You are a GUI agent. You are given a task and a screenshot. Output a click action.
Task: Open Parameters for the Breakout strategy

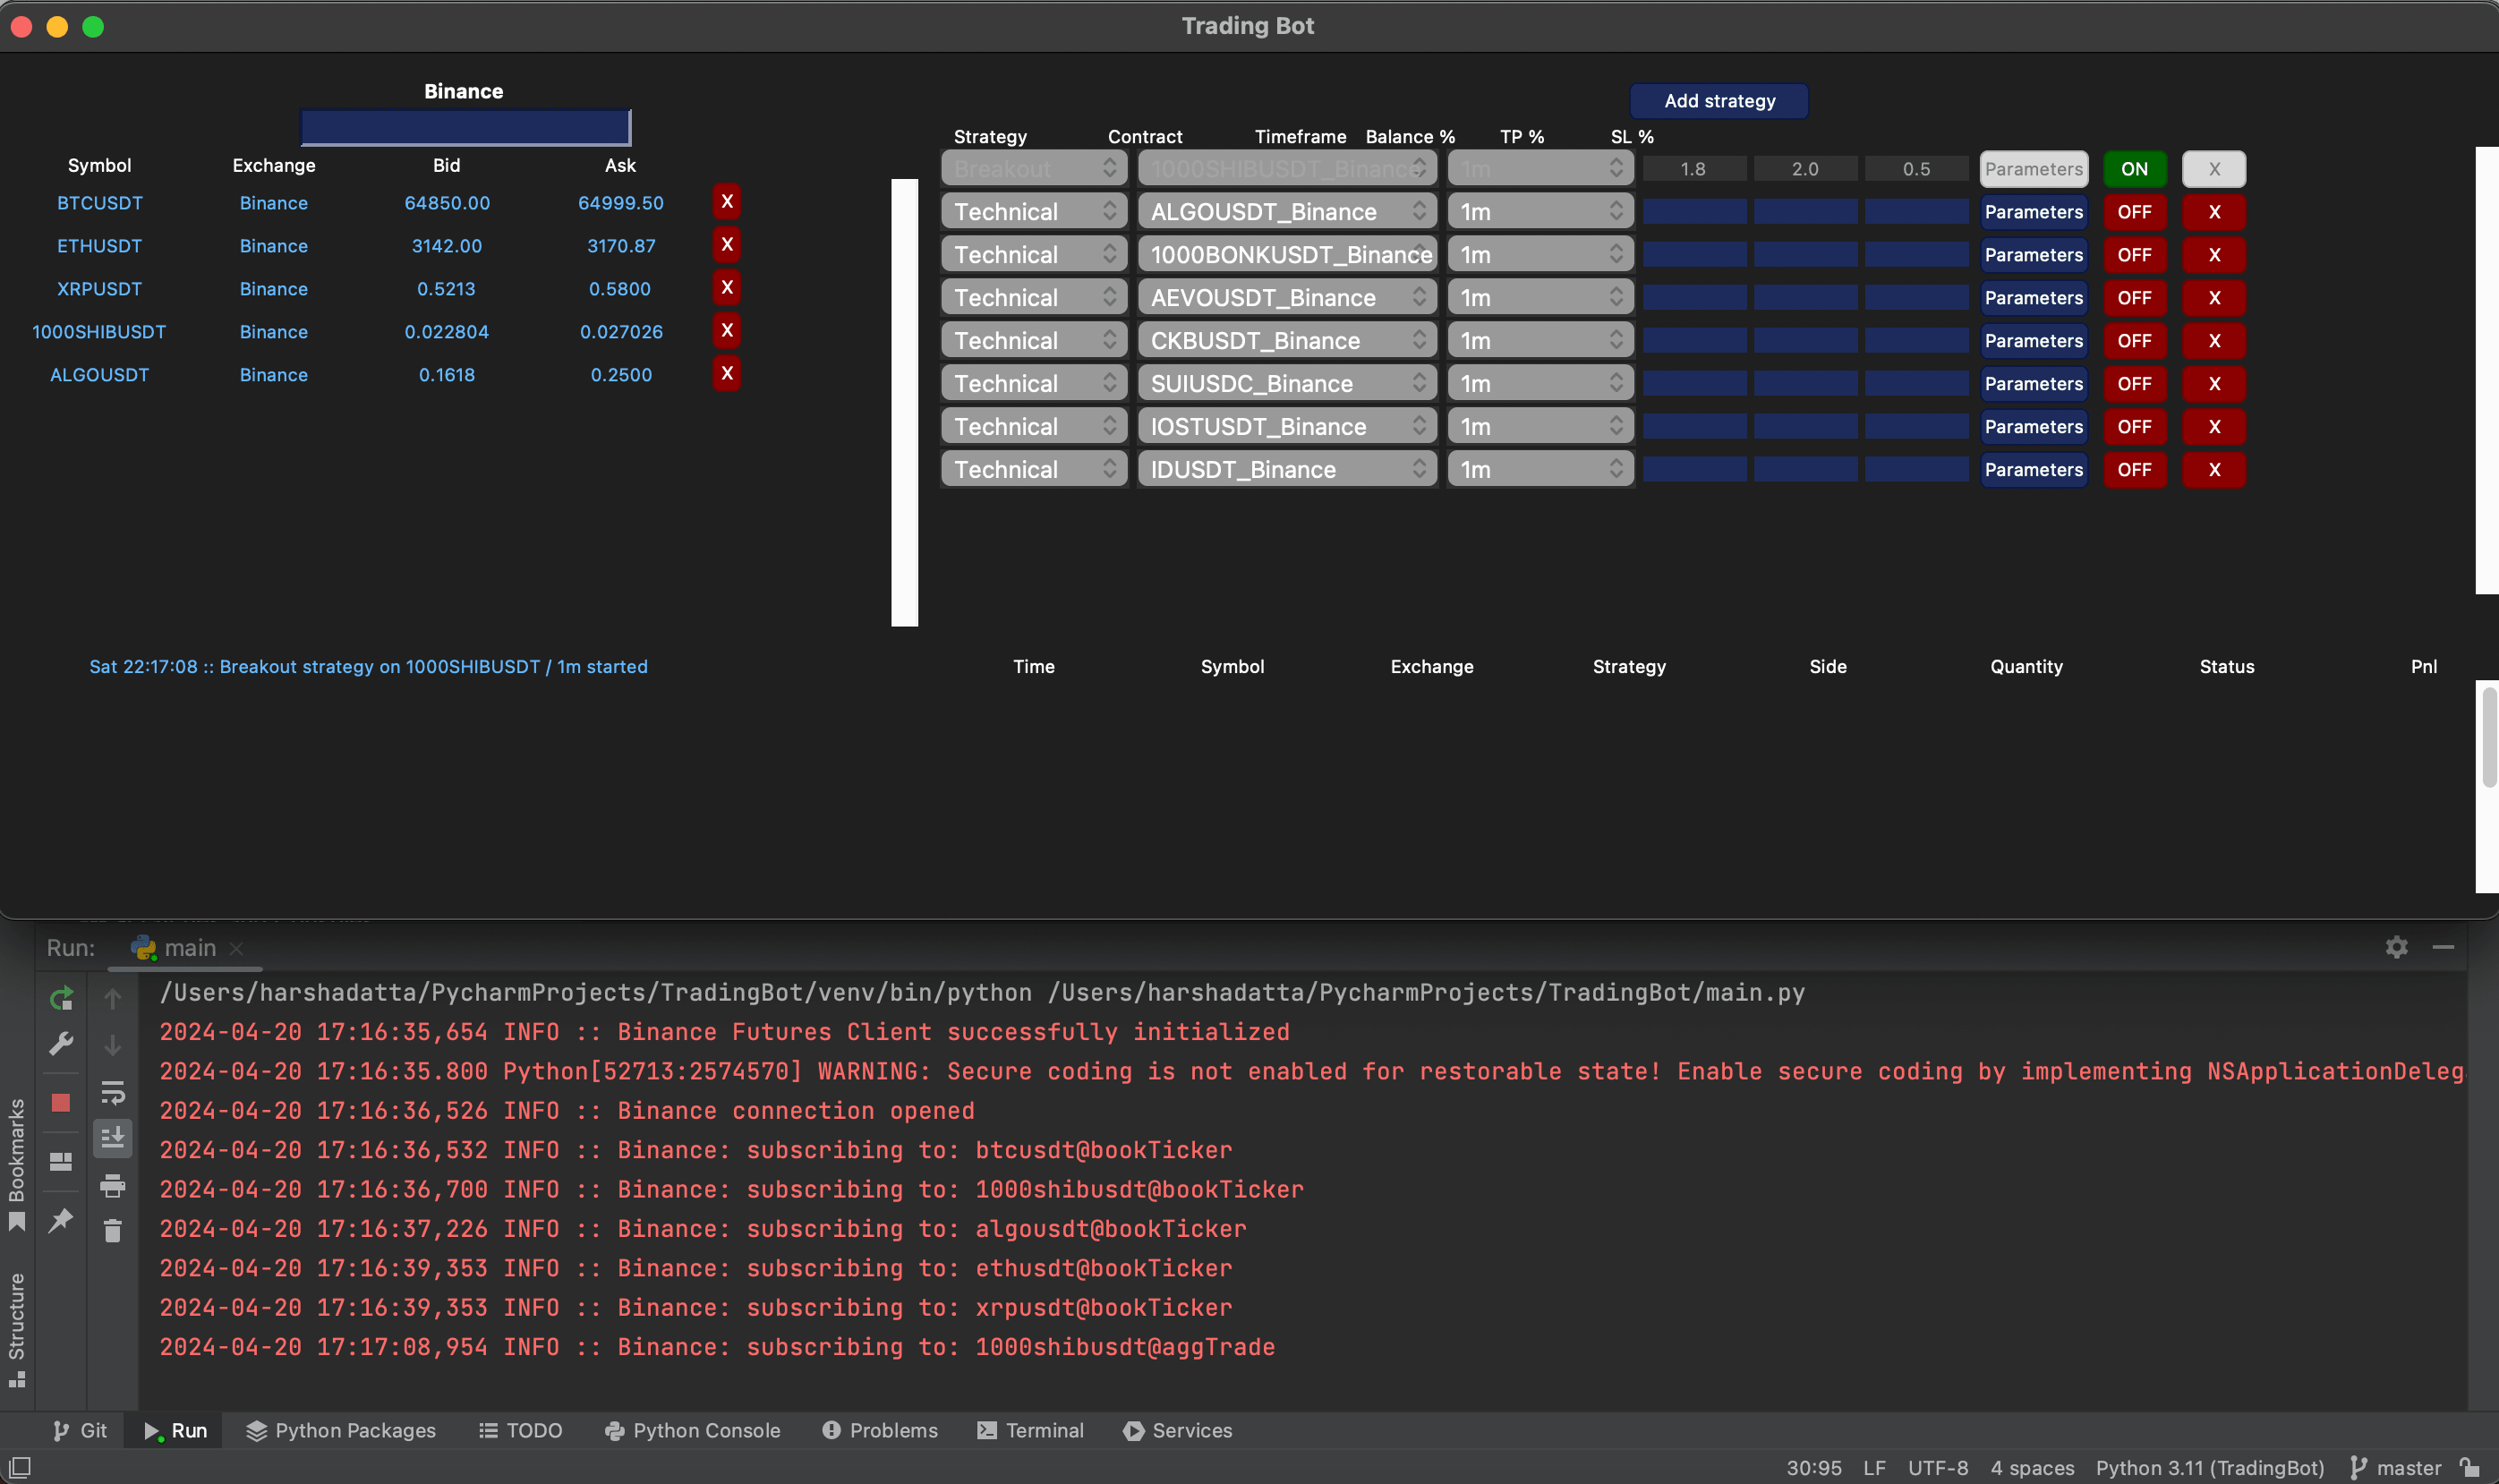pos(2034,168)
